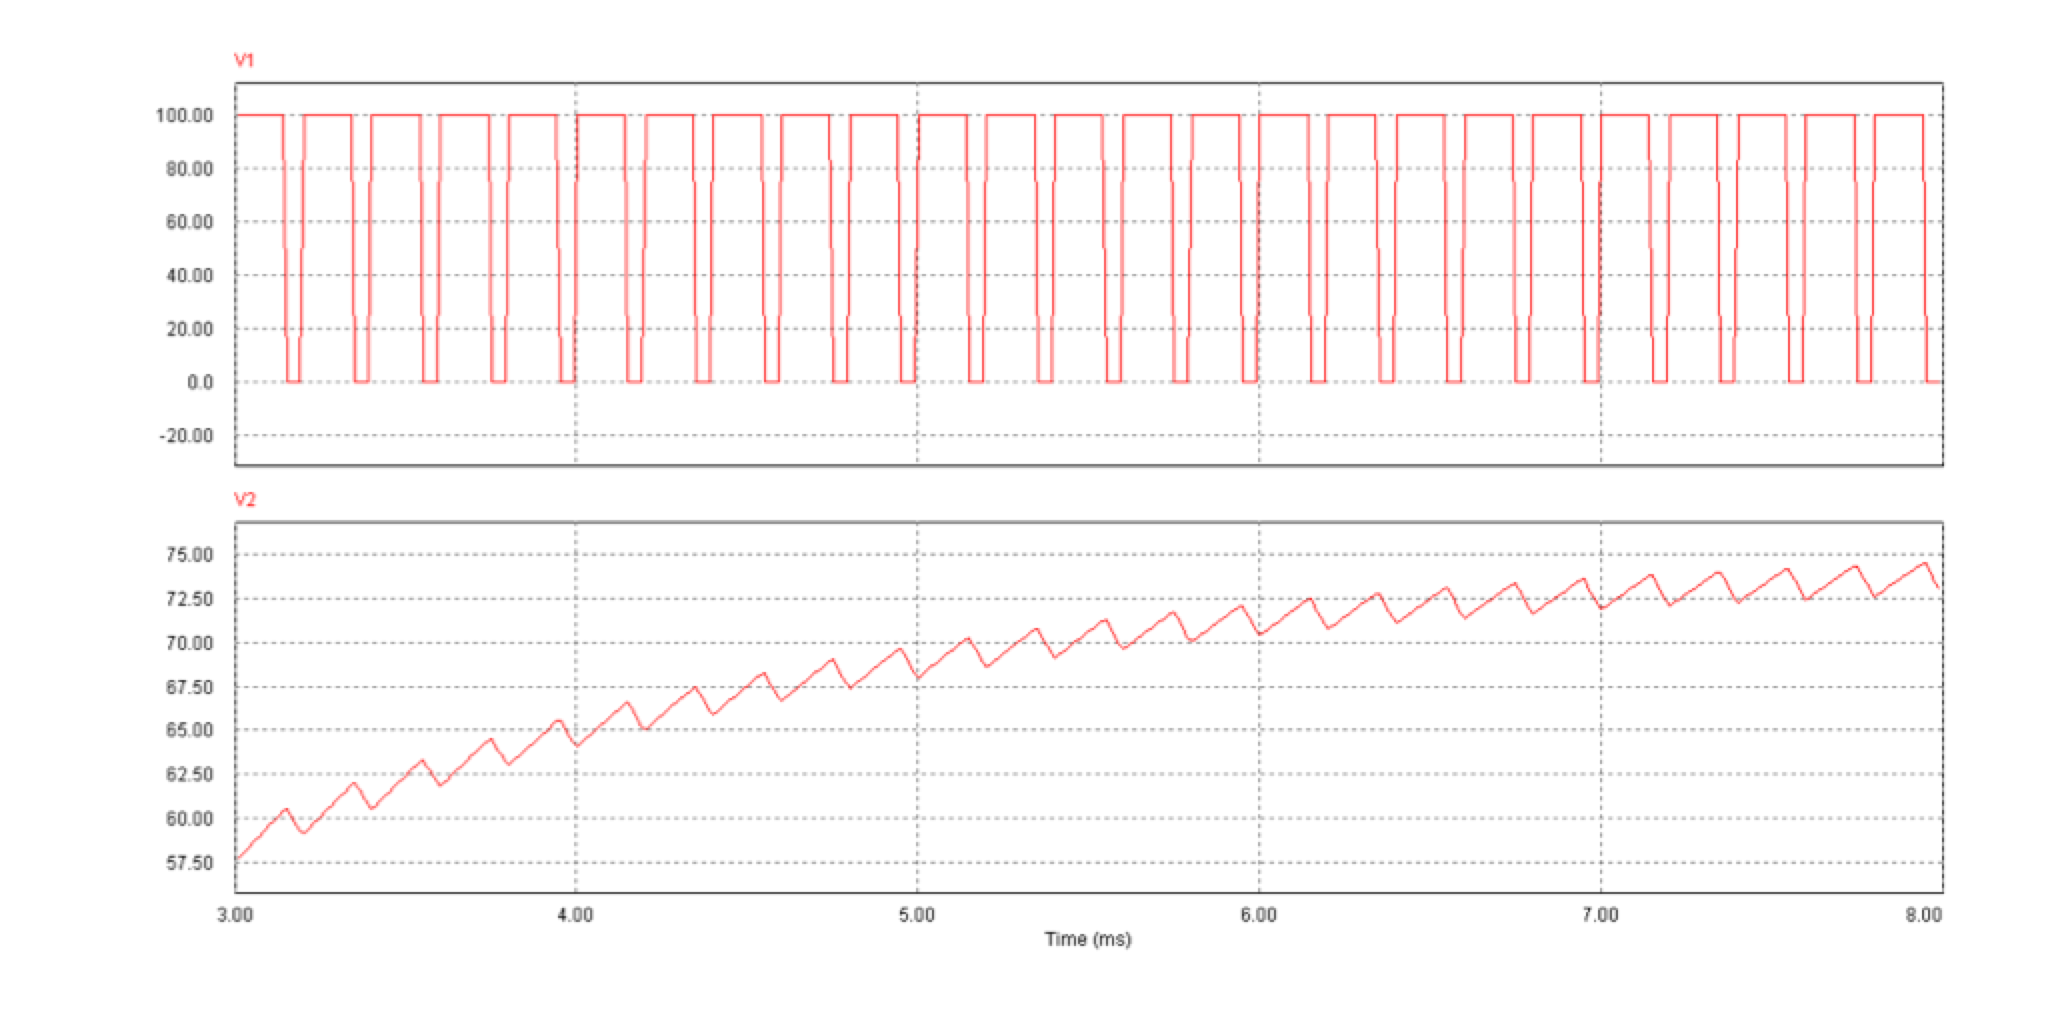This screenshot has height=1036, width=2072.
Task: Click the 67.50 tick on V2 axis
Action: [189, 687]
